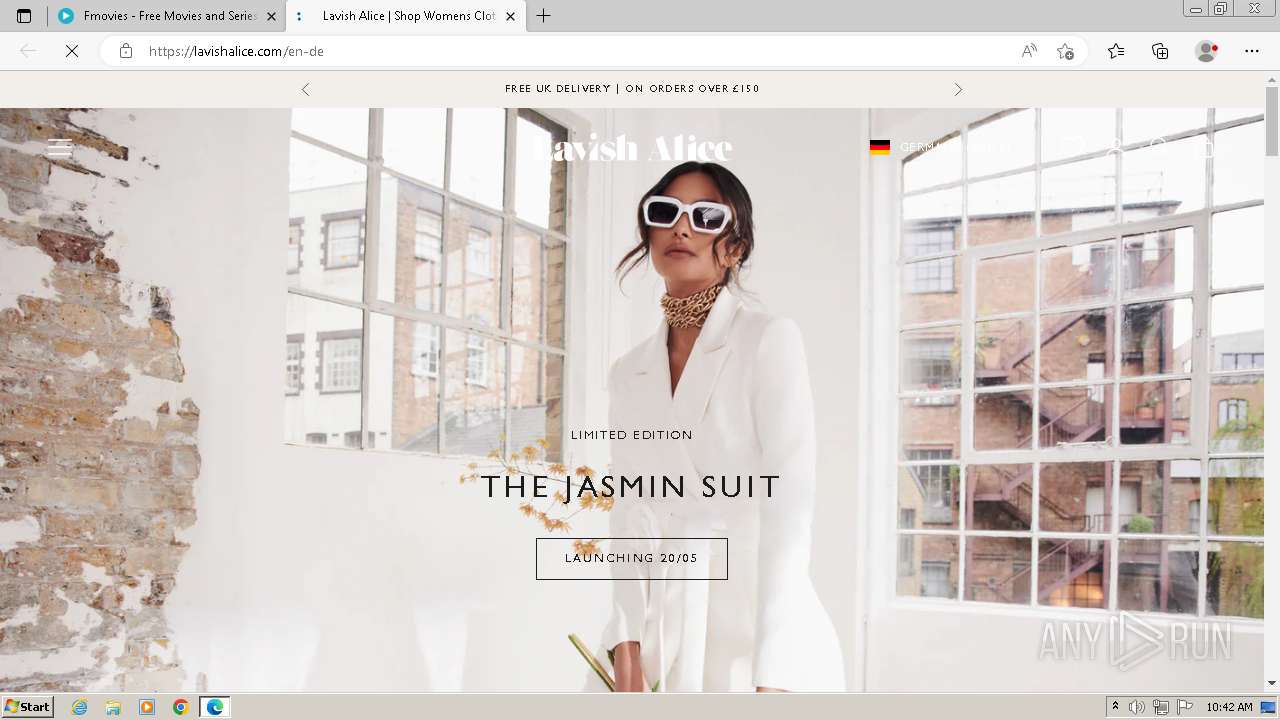Switch to the Lavish Alice tab

pos(406,16)
